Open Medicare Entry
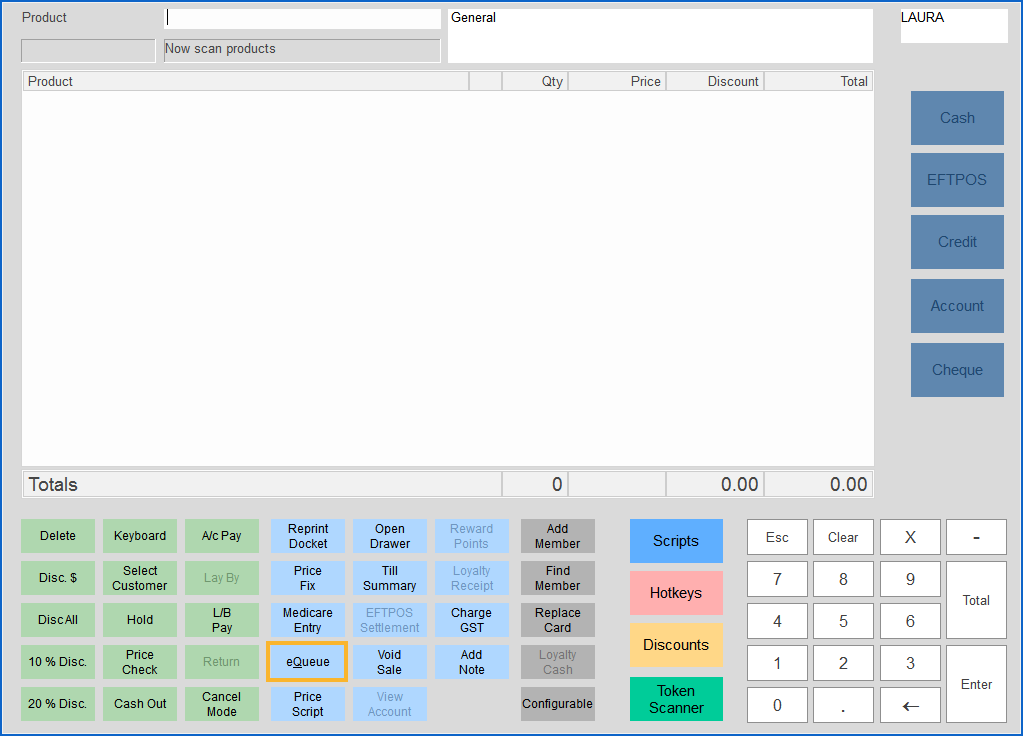Image resolution: width=1023 pixels, height=736 pixels. [x=307, y=620]
